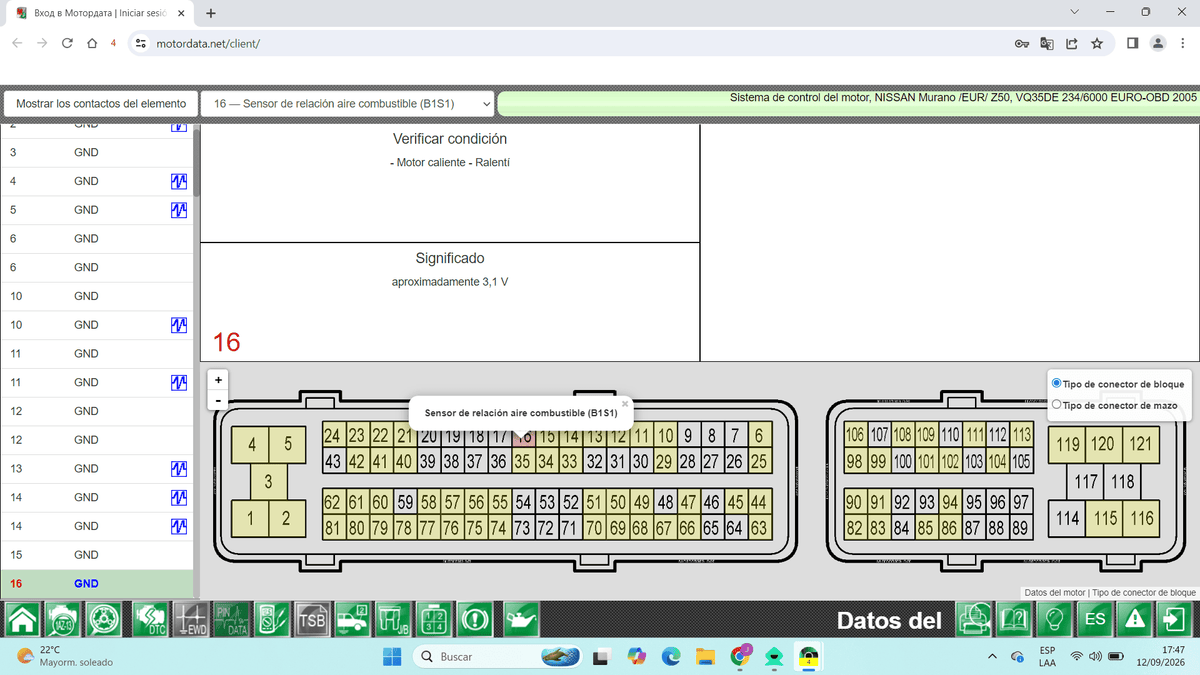Viewport: 1200px width, 675px height.
Task: Open the warning triangle icon
Action: [1135, 620]
